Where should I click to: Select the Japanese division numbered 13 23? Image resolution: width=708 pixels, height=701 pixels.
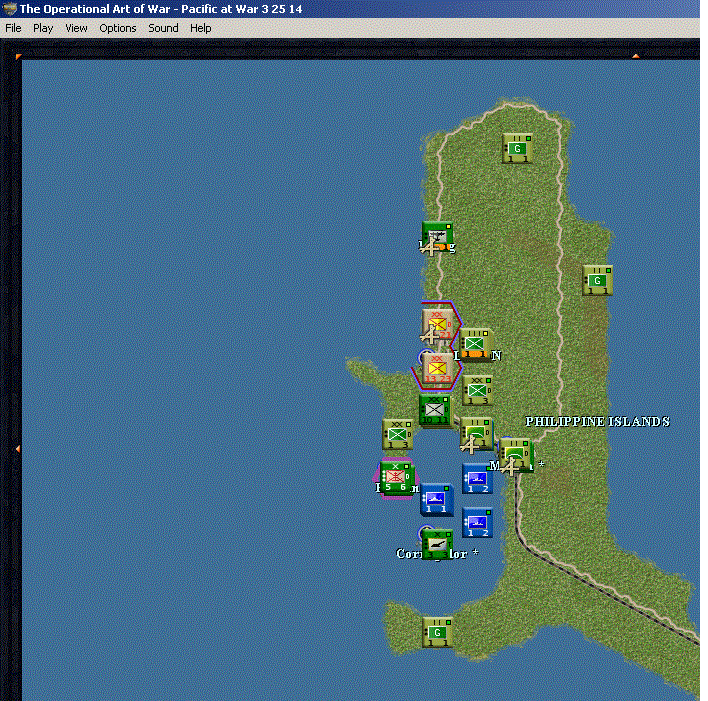point(438,369)
